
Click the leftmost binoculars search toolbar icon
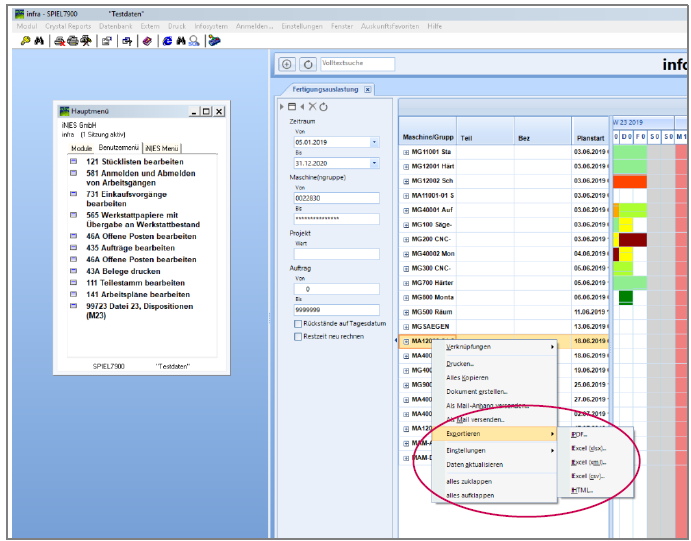(x=39, y=41)
